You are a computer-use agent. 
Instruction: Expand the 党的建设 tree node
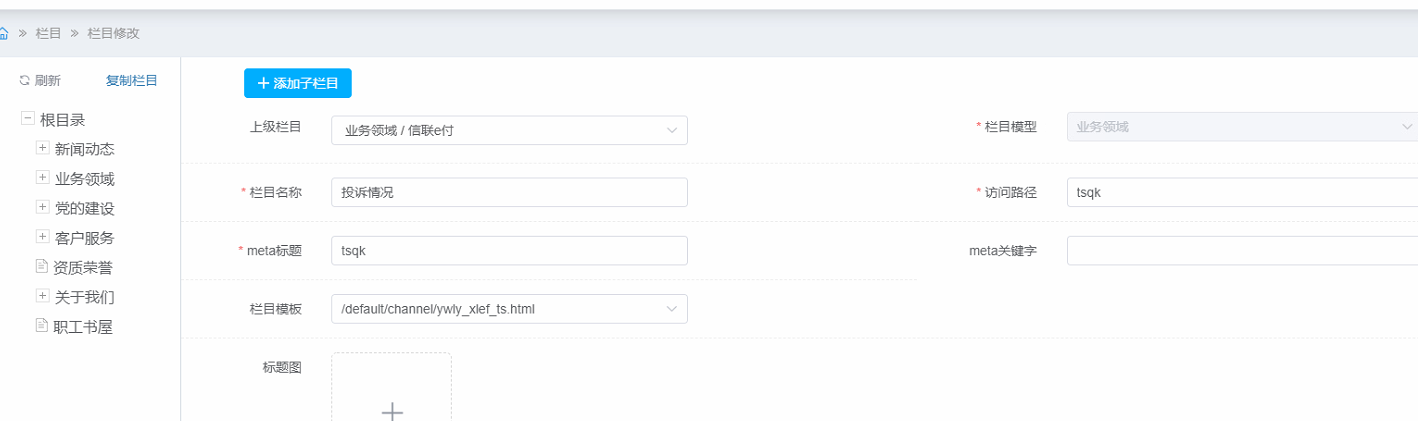42,207
